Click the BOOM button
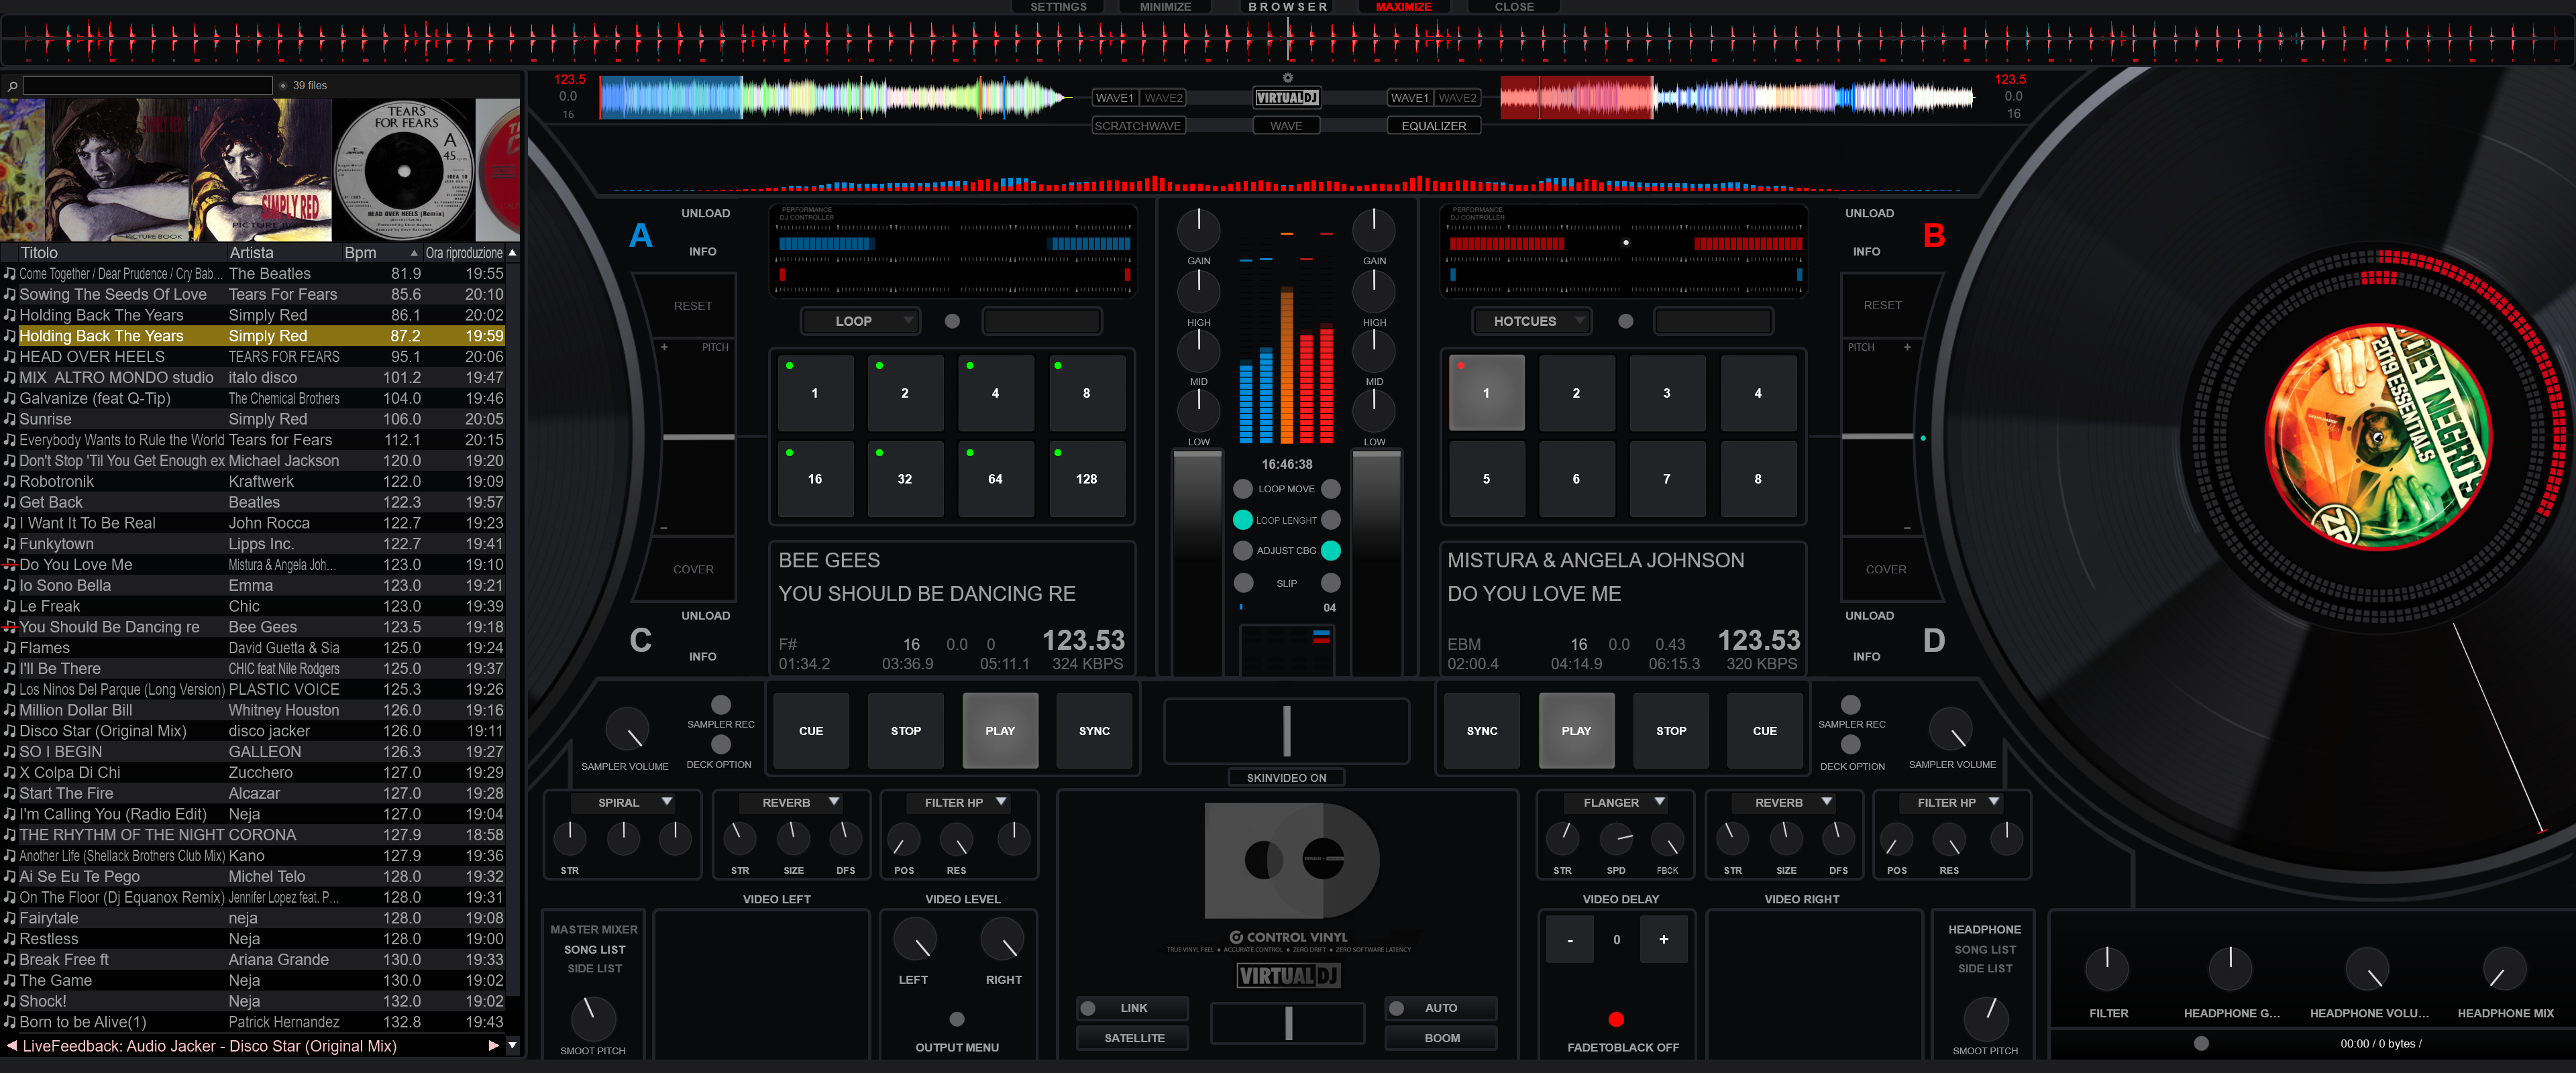The height and width of the screenshot is (1073, 2576). point(1441,1038)
